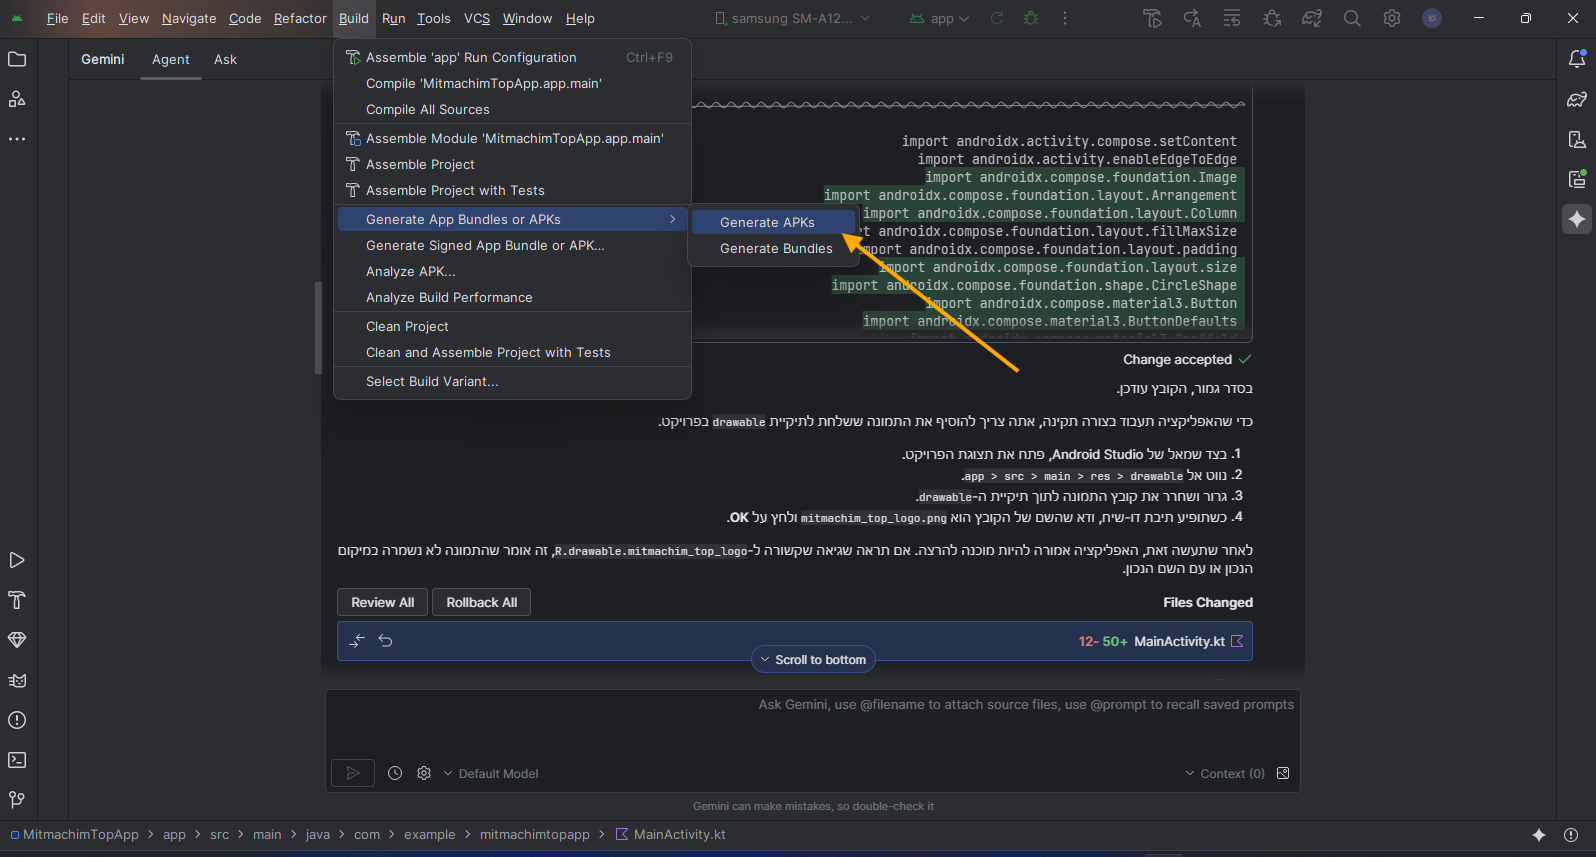The height and width of the screenshot is (857, 1596).
Task: Open the Git version control tool window
Action: click(17, 800)
